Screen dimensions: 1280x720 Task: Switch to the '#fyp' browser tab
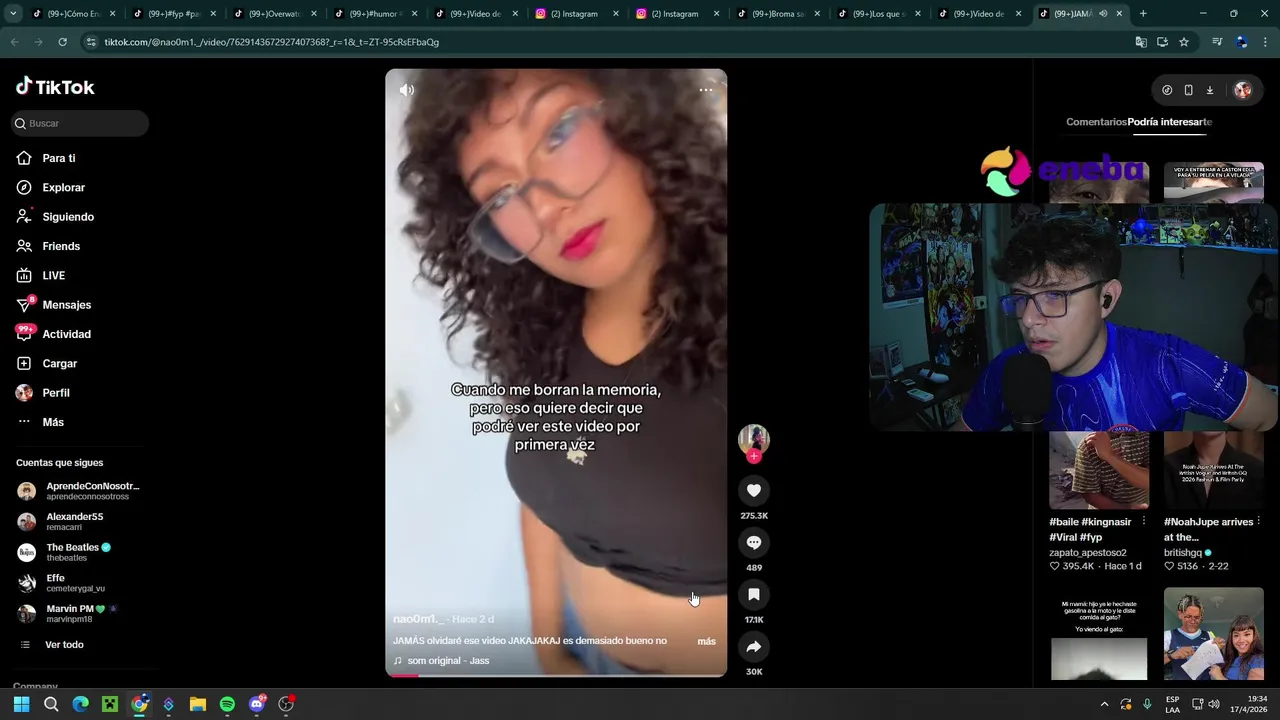tap(174, 14)
